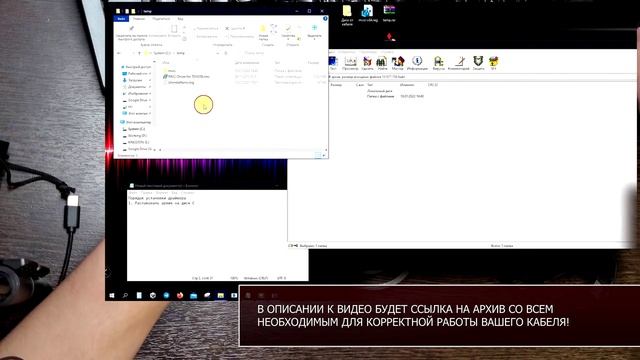Select KINGSTON (E:) drive in Explorer sidebar
The height and width of the screenshot is (360, 640).
tap(137, 142)
